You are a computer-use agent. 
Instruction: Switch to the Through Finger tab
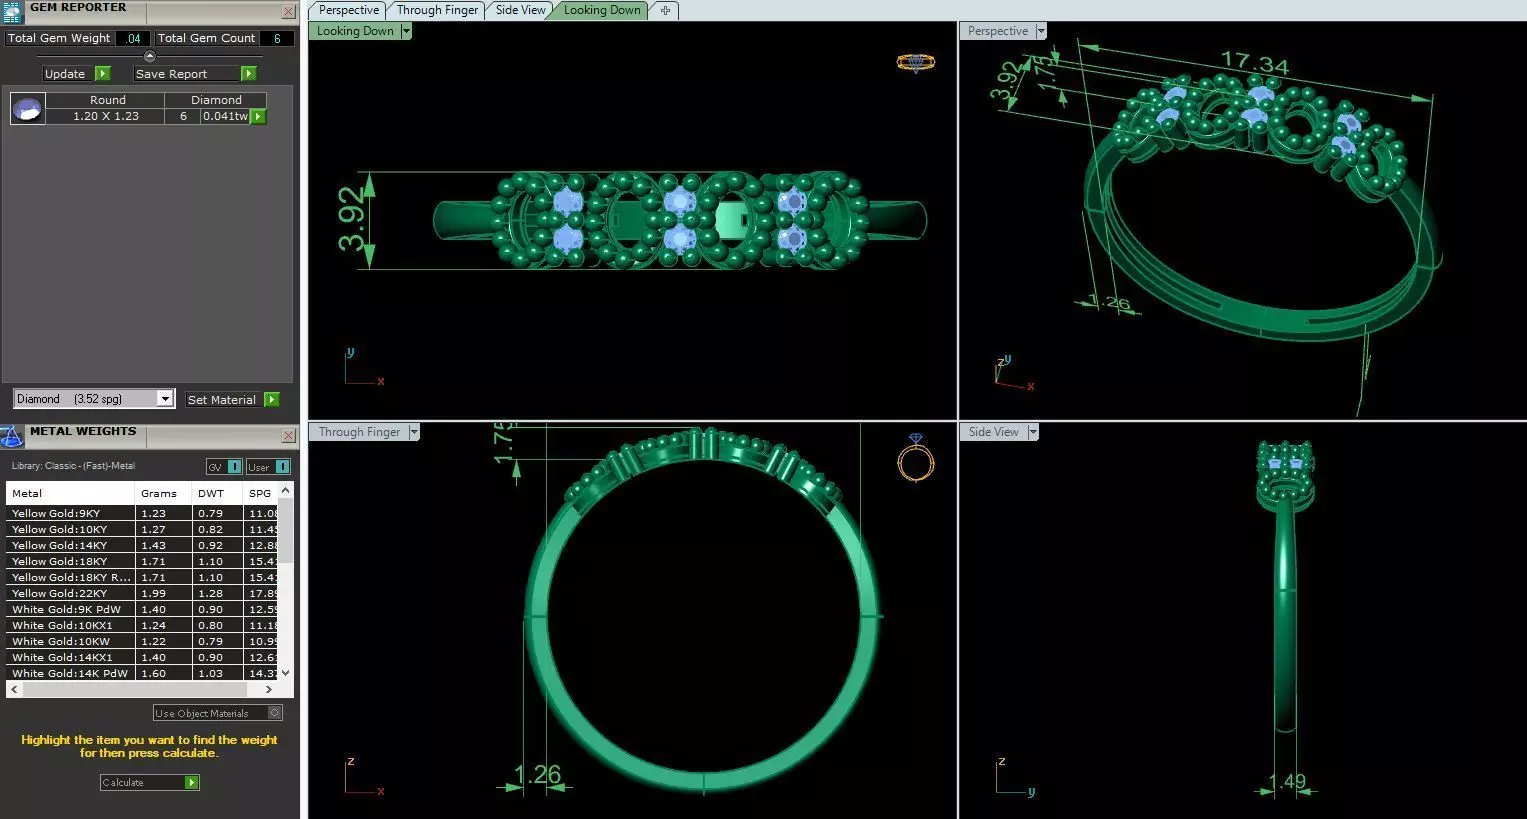pos(437,10)
